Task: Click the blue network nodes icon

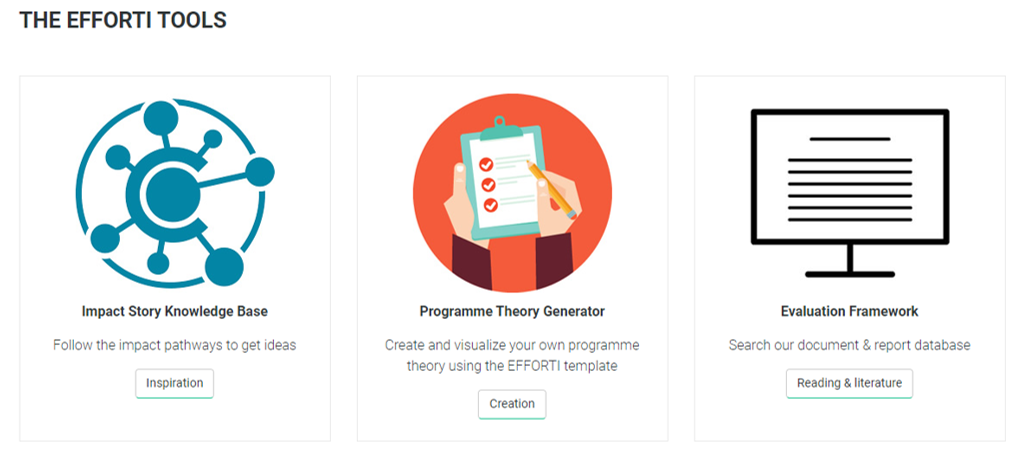Action: click(175, 193)
